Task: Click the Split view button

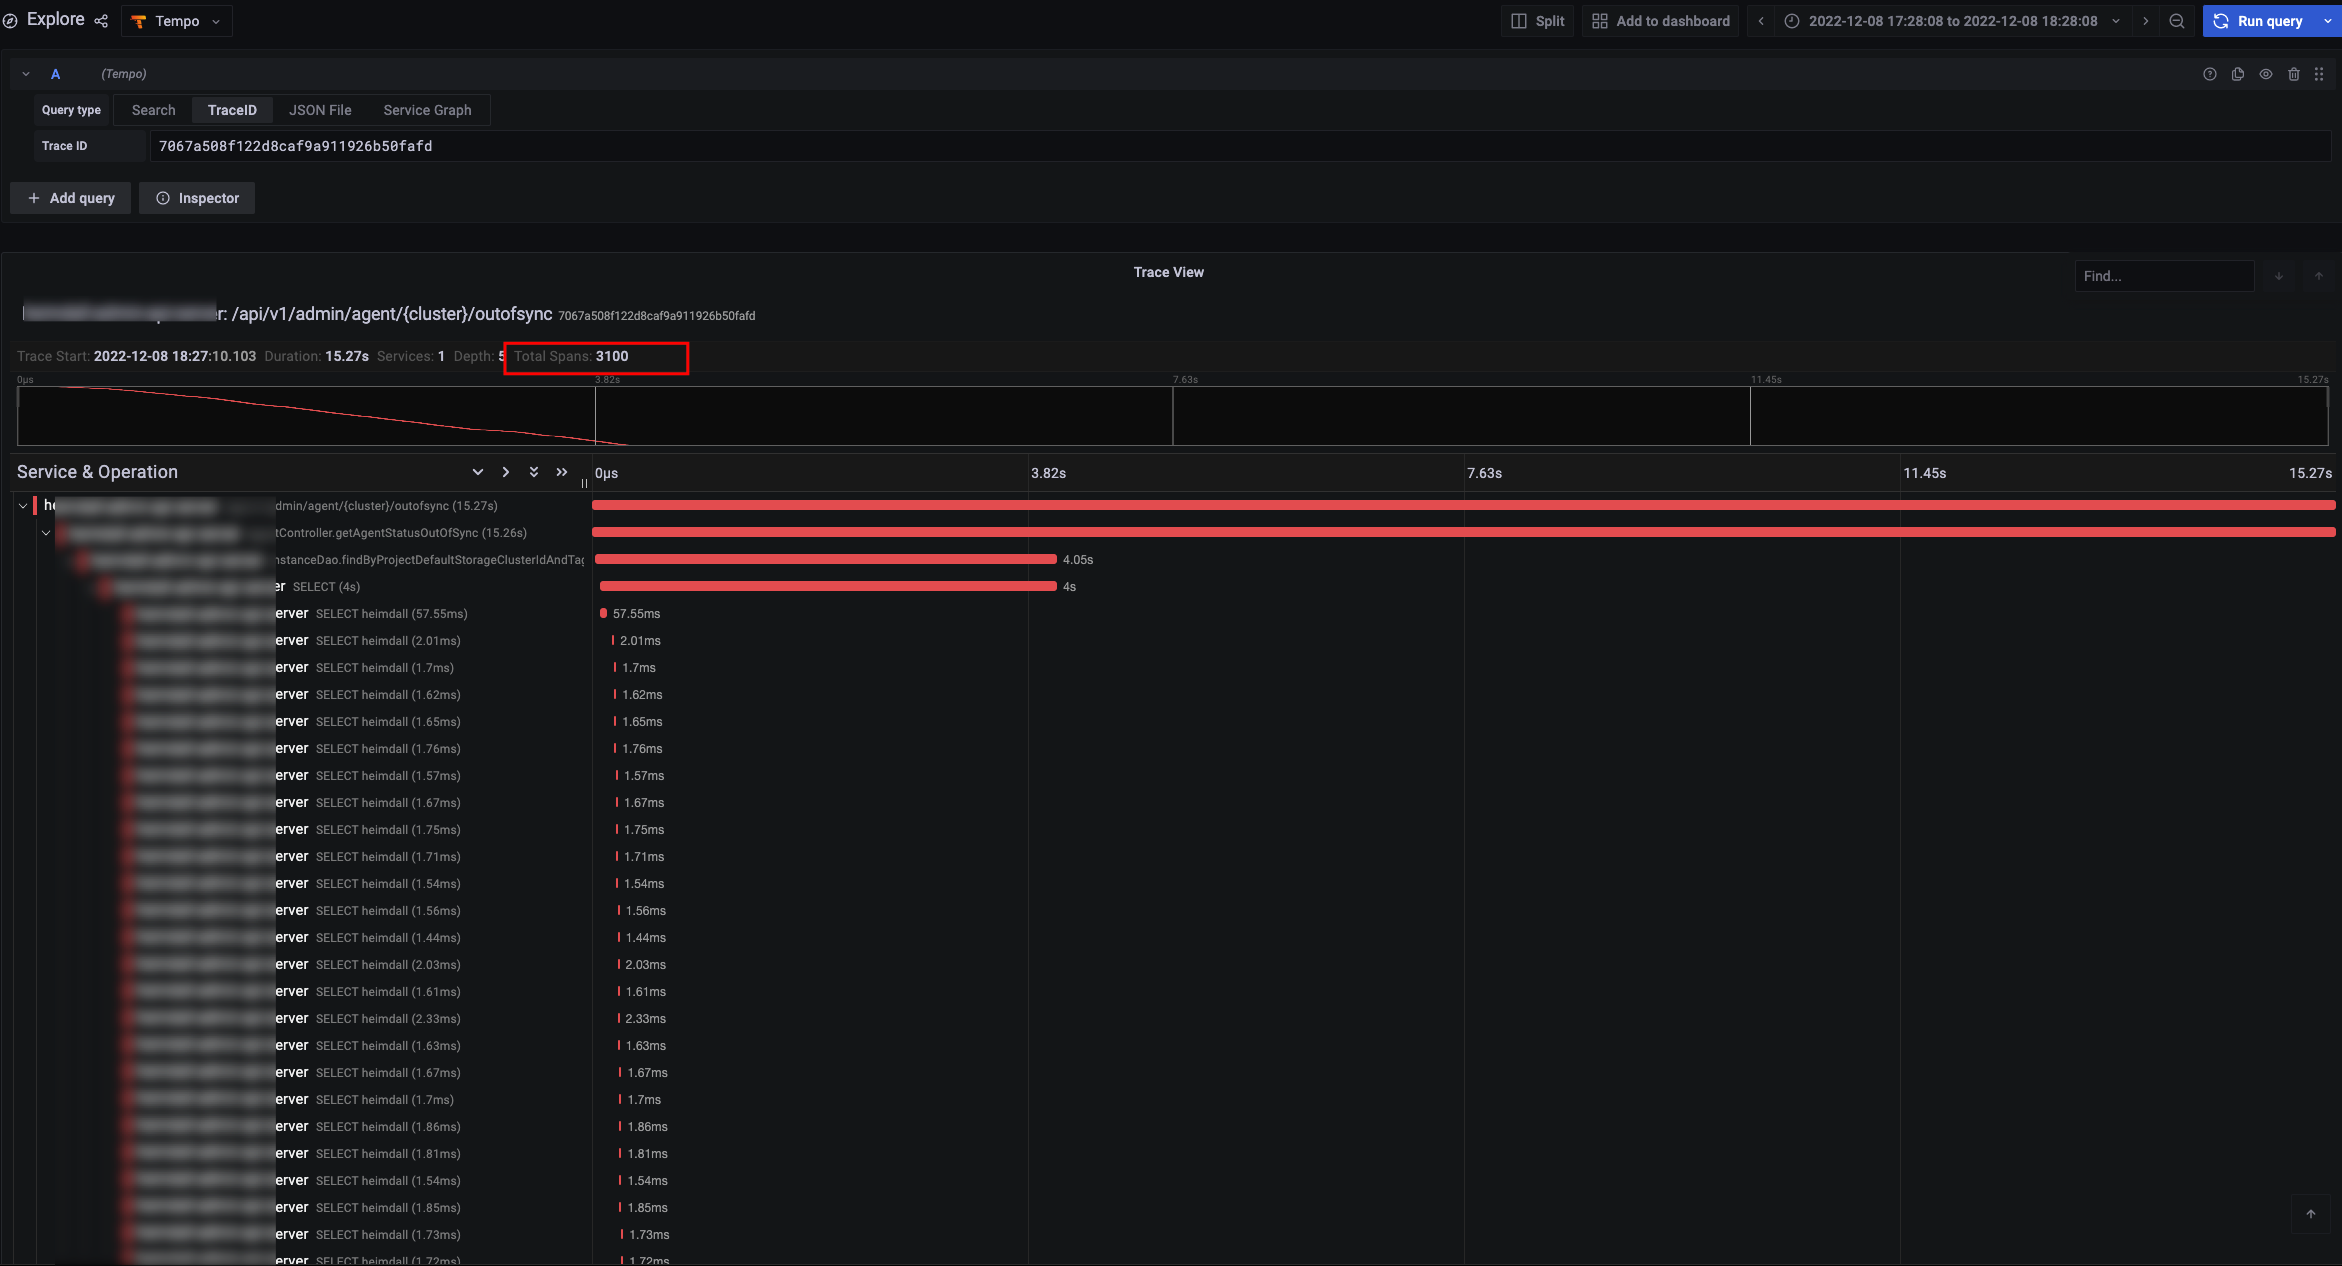Action: point(1537,21)
